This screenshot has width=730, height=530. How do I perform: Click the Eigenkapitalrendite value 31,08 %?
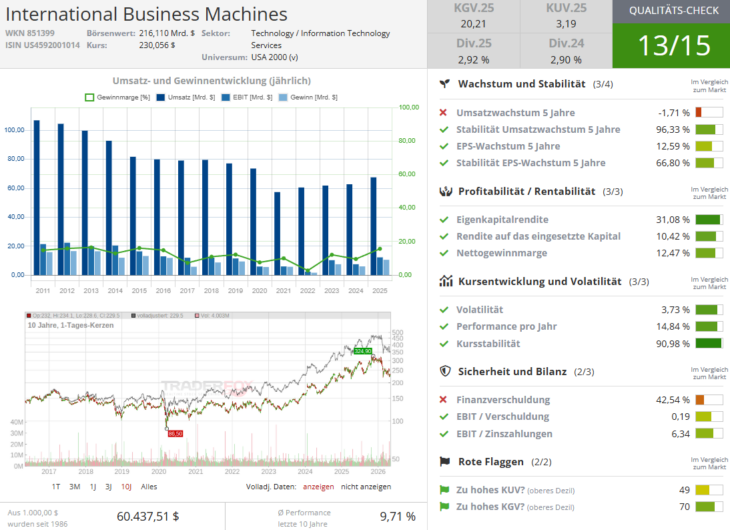[673, 220]
